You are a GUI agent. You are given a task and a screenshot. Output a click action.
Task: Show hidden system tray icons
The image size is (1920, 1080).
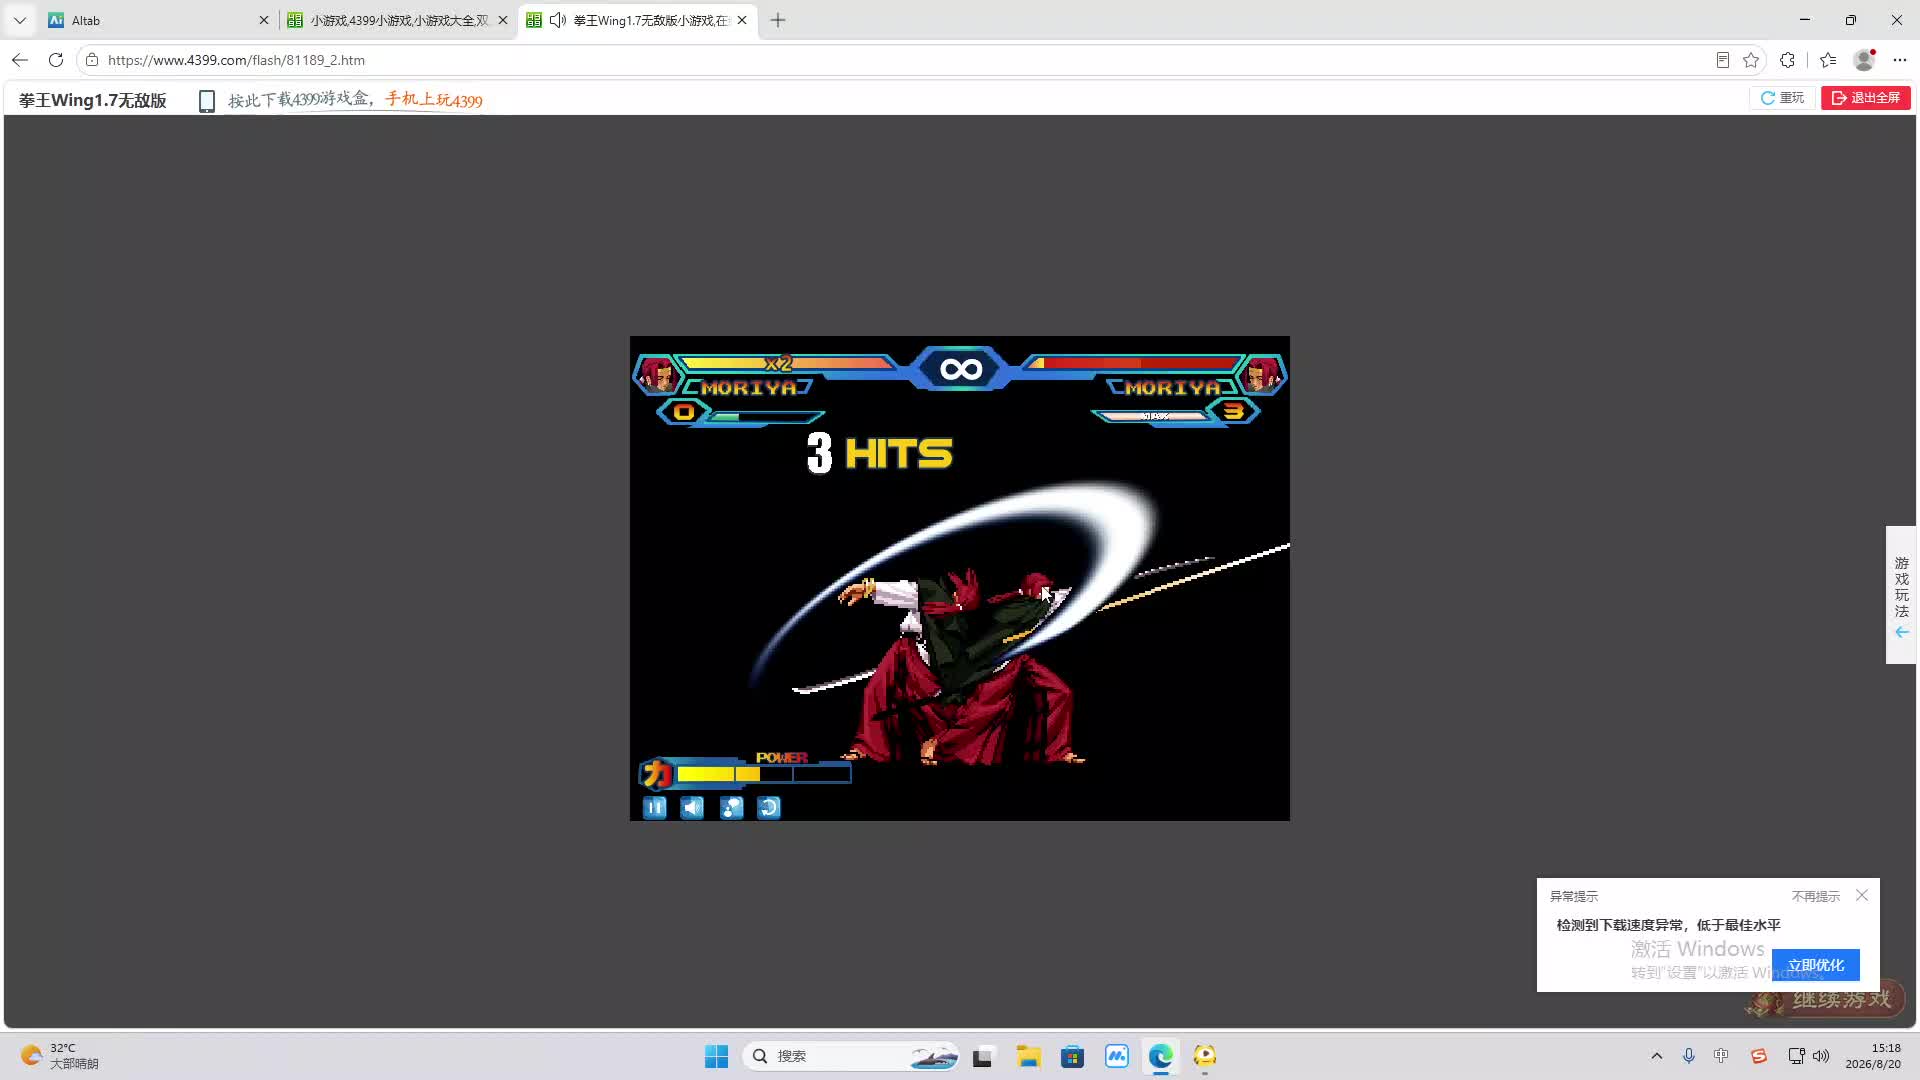[1657, 1056]
